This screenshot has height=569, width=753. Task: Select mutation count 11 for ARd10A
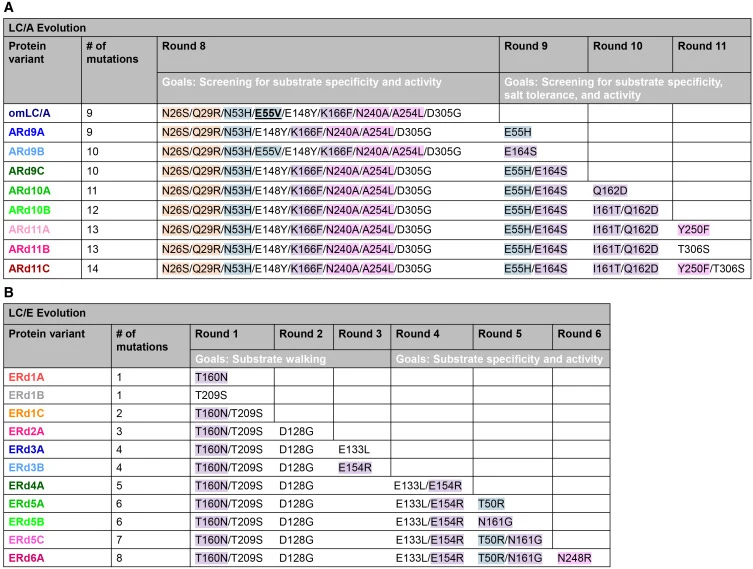92,191
